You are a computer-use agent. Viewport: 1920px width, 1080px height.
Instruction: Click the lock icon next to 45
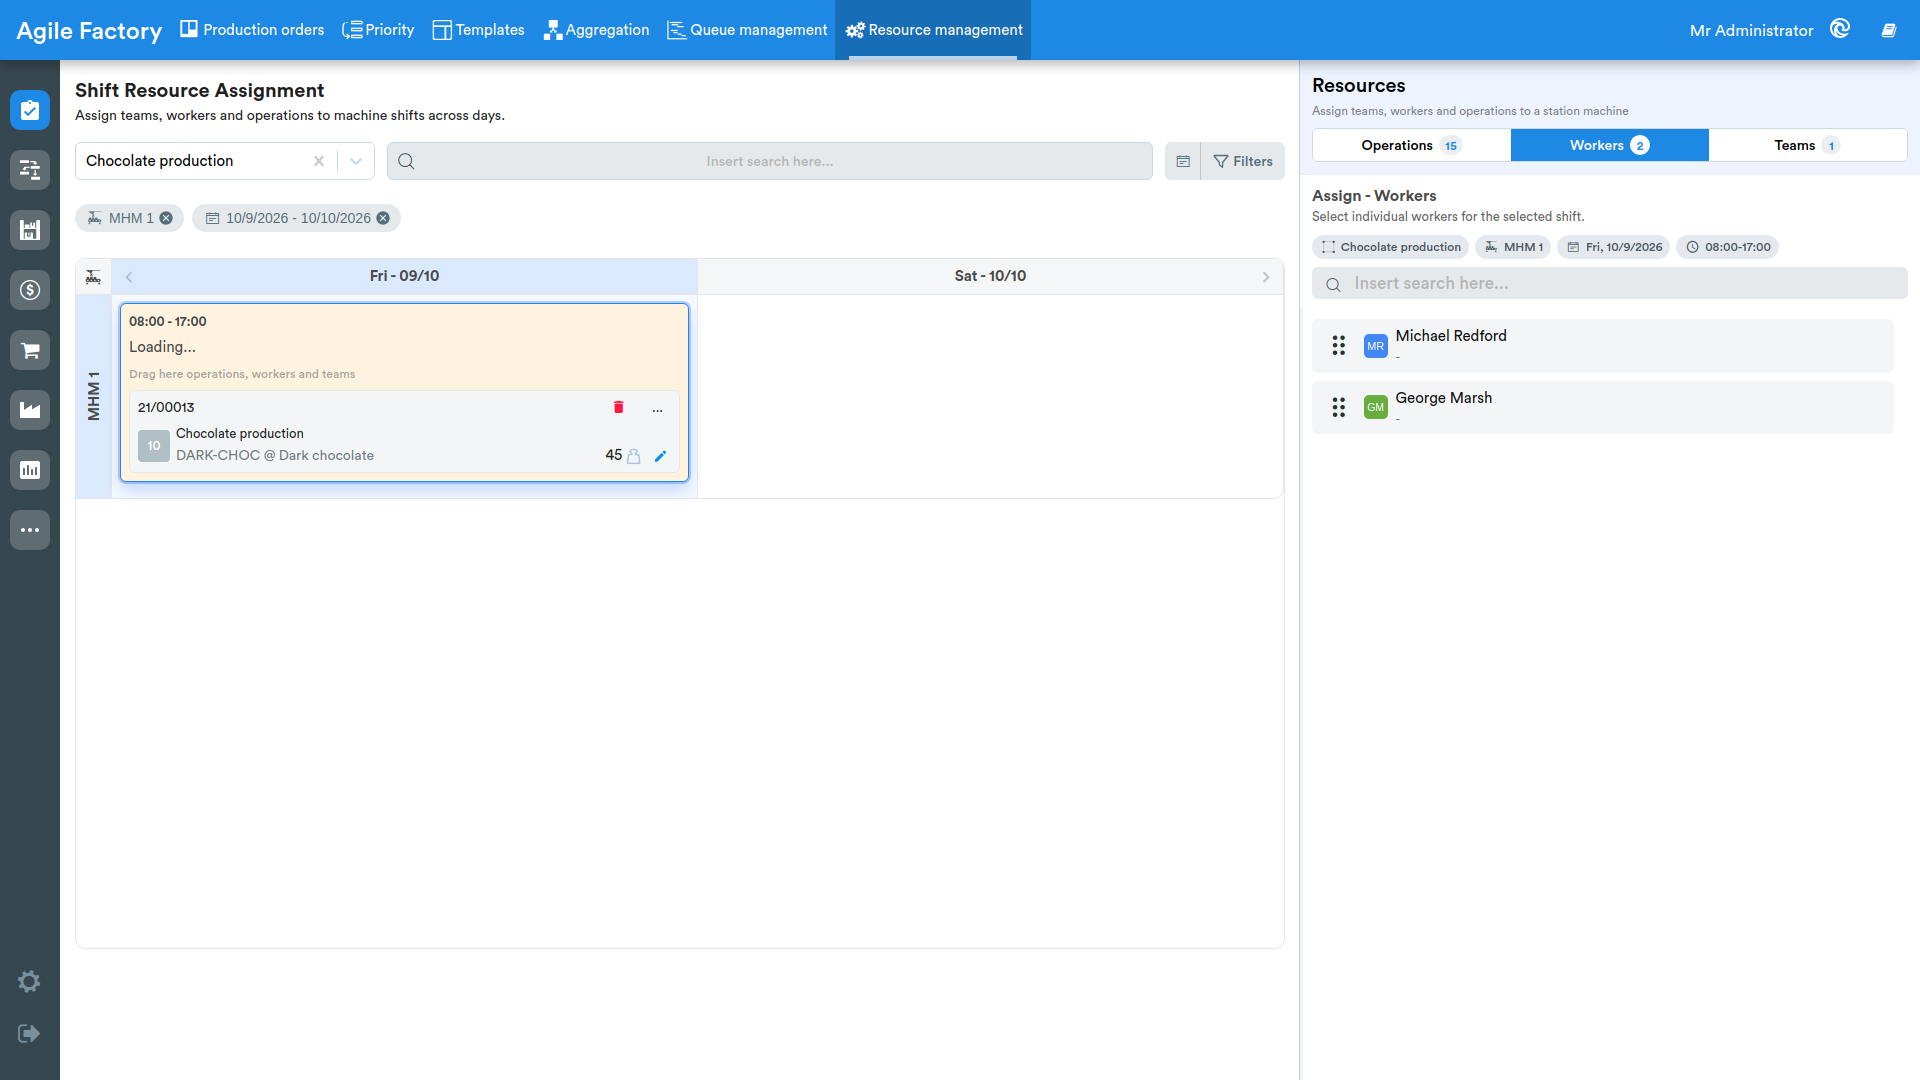pos(633,456)
